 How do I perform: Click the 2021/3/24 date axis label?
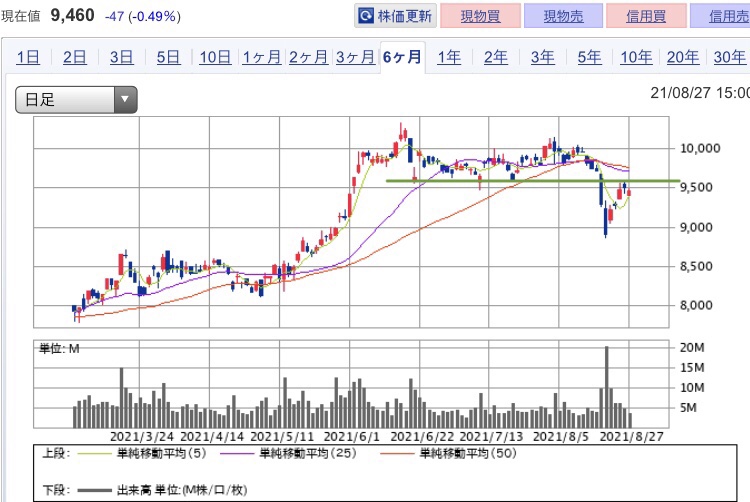click(x=142, y=437)
